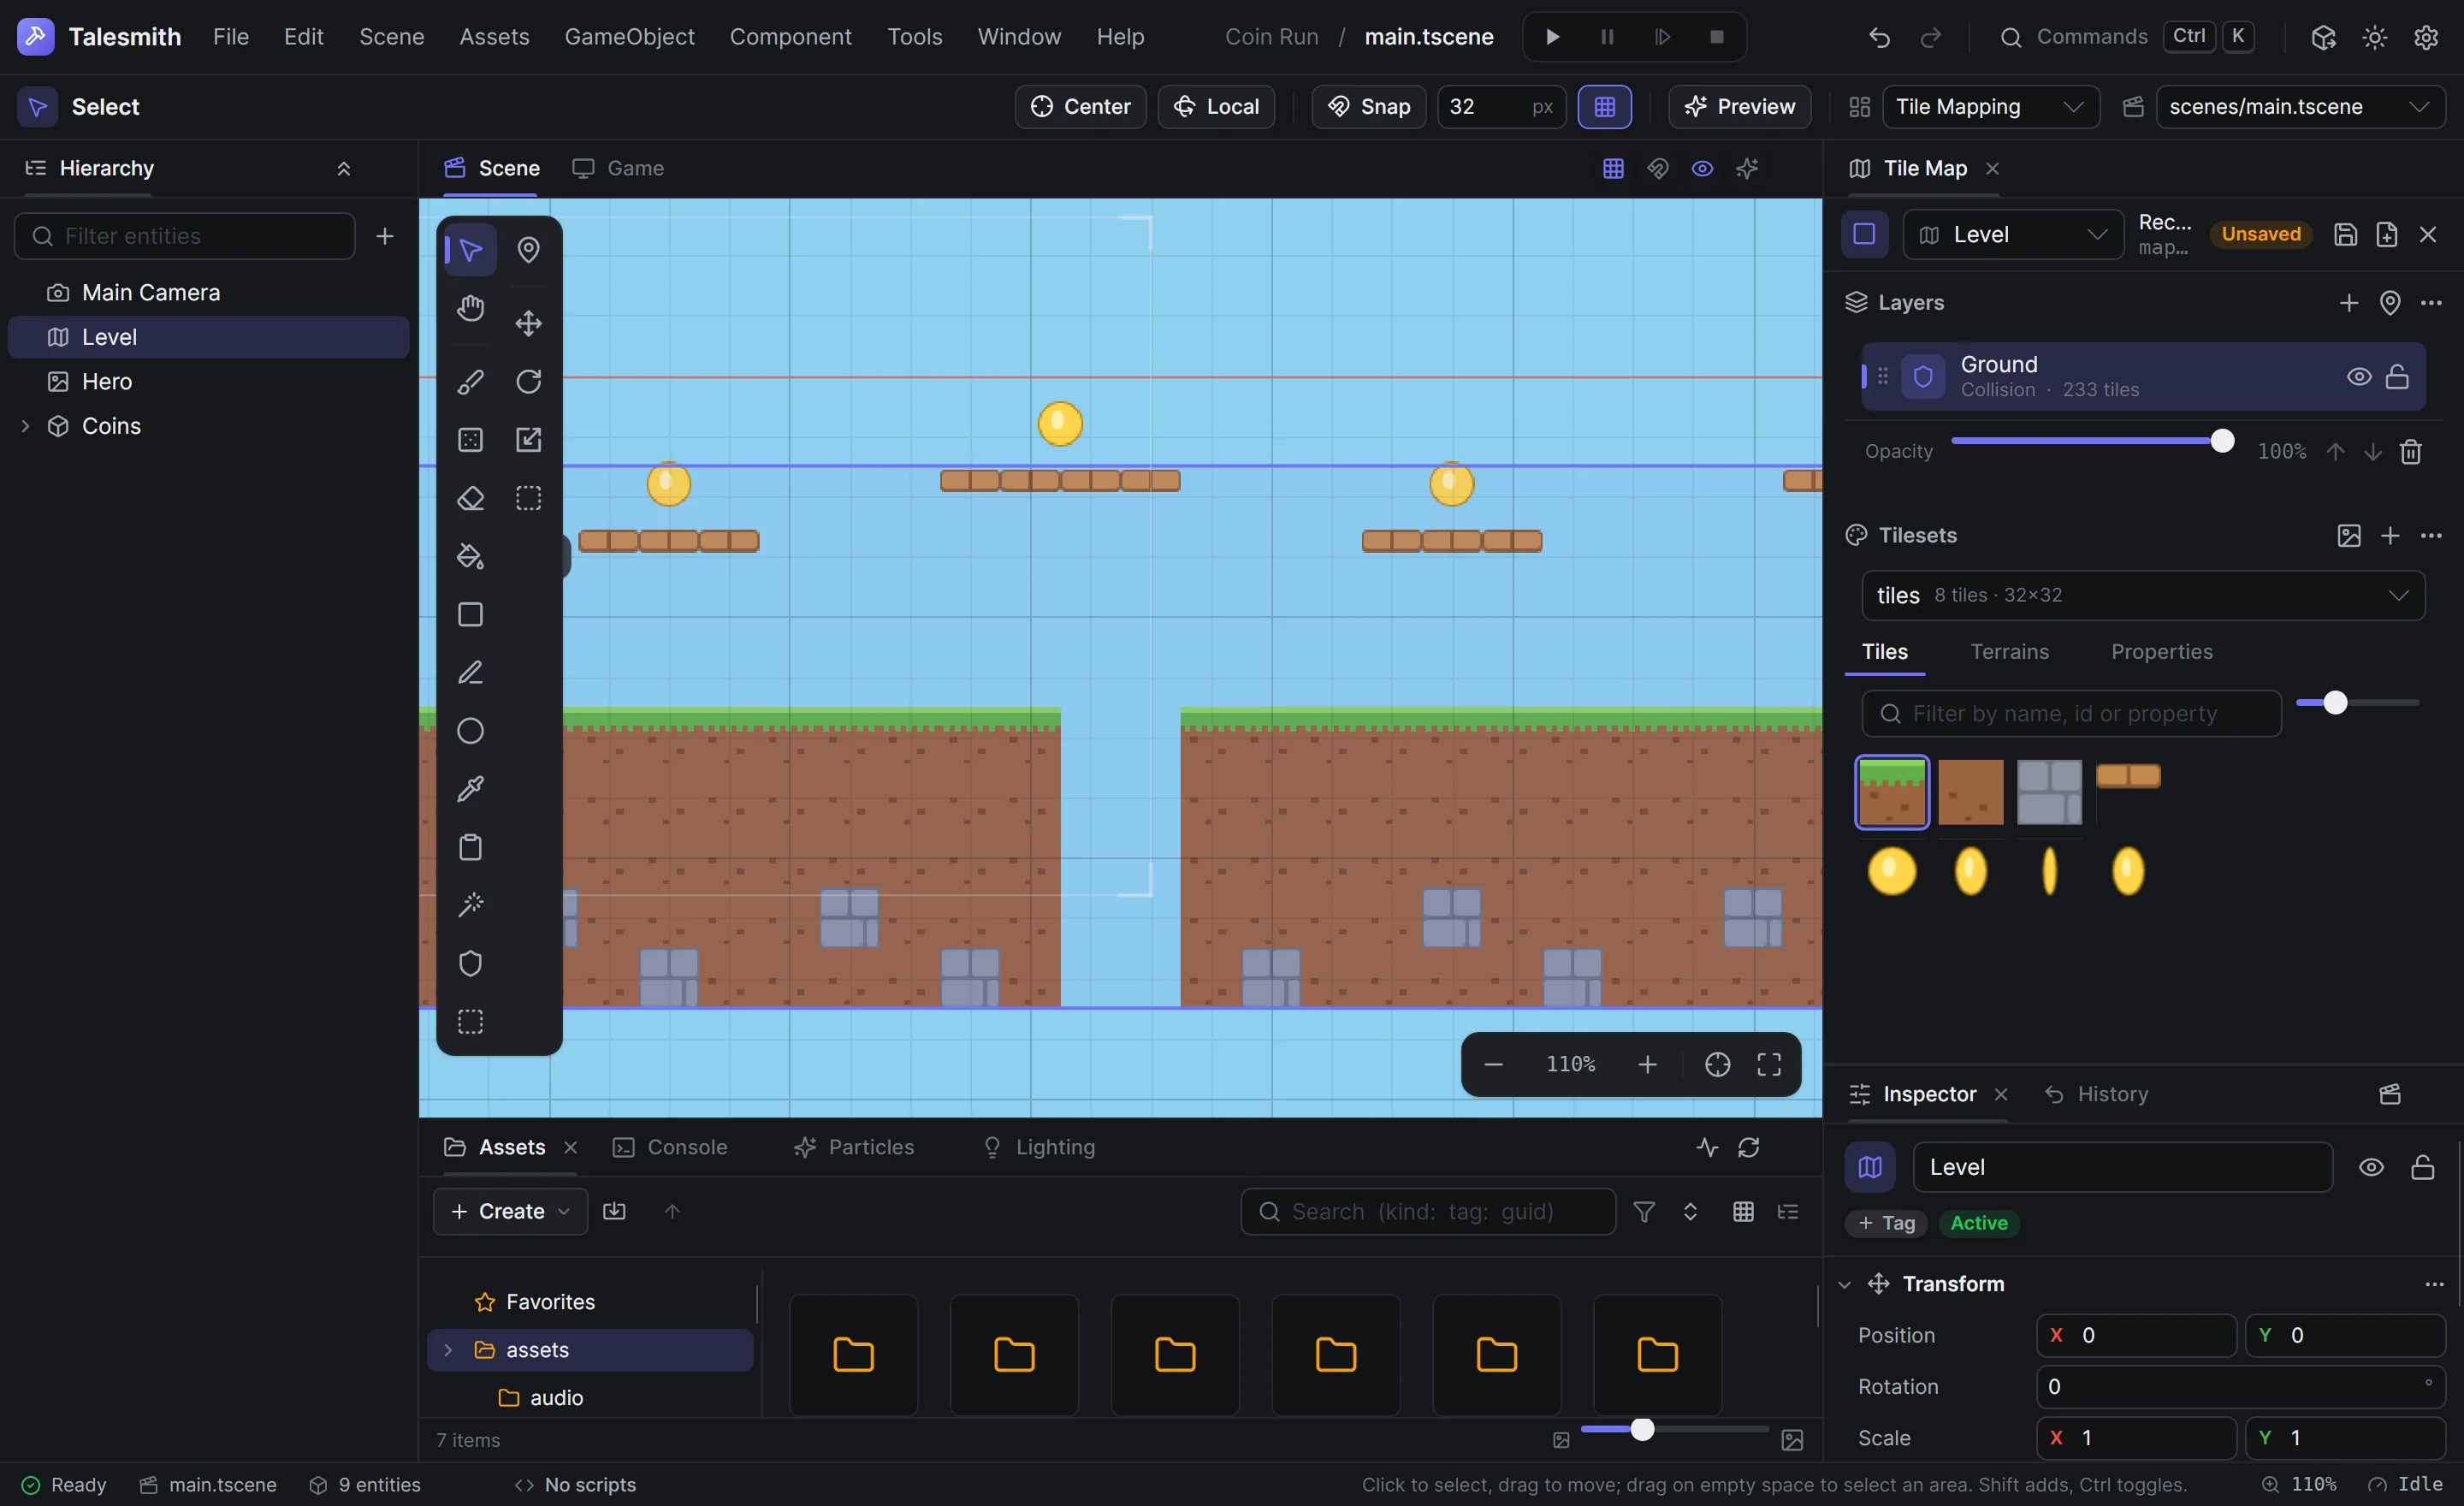Switch to the Terrains tab
The image size is (2464, 1506).
click(x=2009, y=652)
